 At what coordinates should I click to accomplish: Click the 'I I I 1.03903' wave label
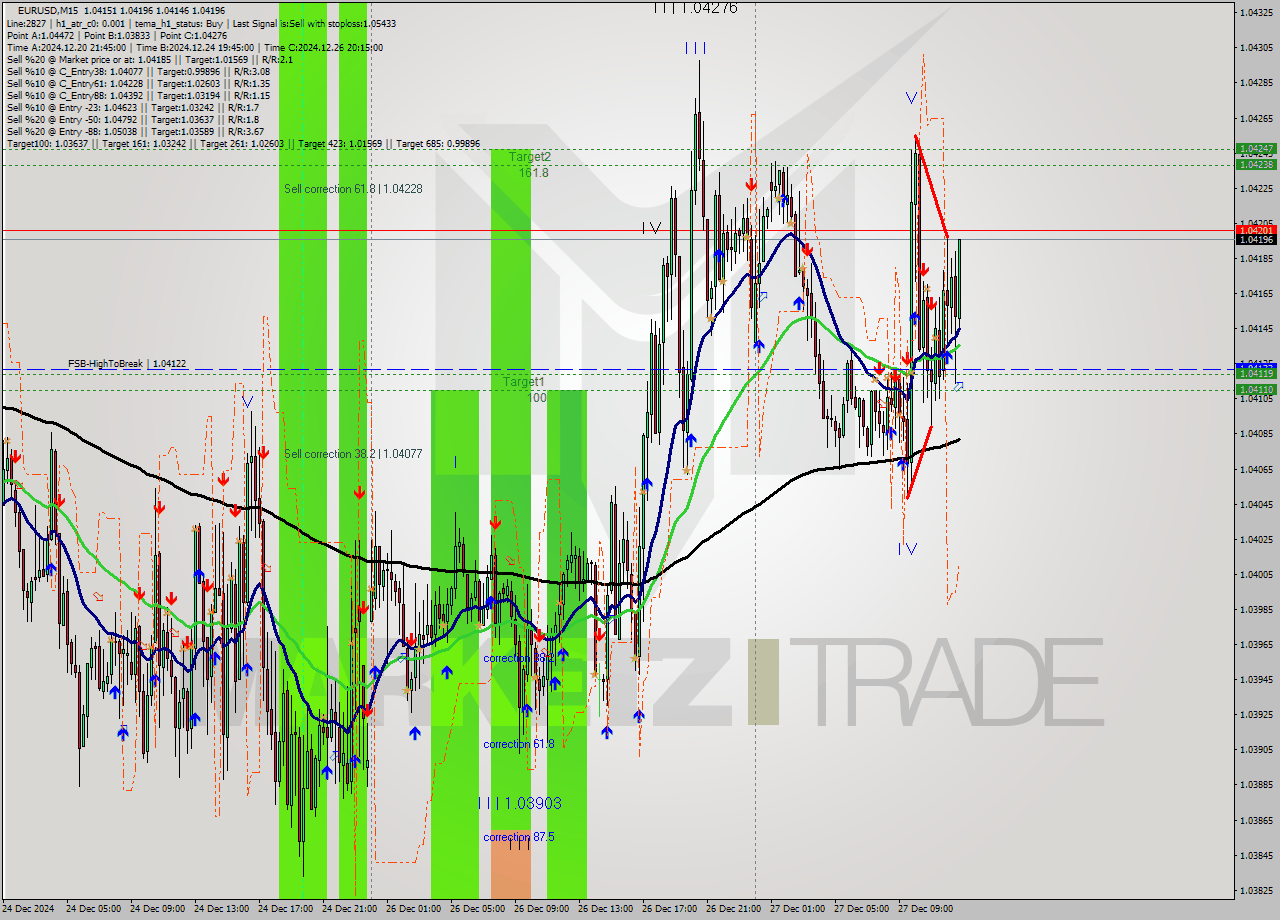pos(519,803)
